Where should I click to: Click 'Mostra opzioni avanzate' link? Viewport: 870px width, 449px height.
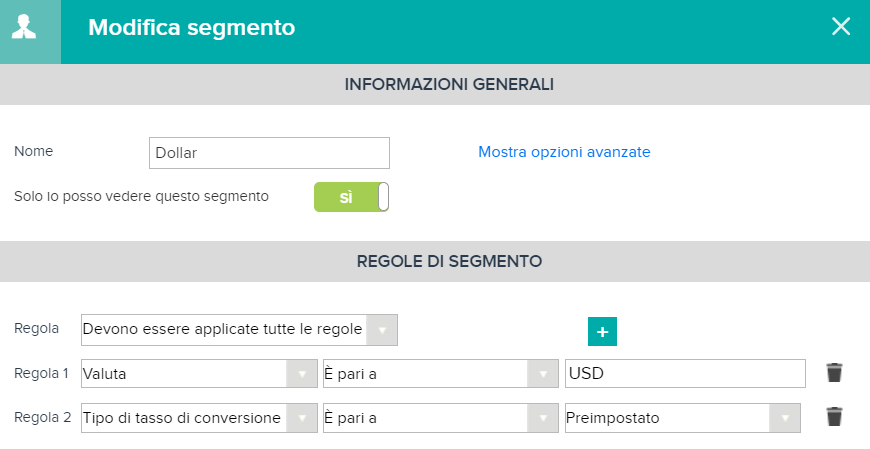(x=564, y=152)
